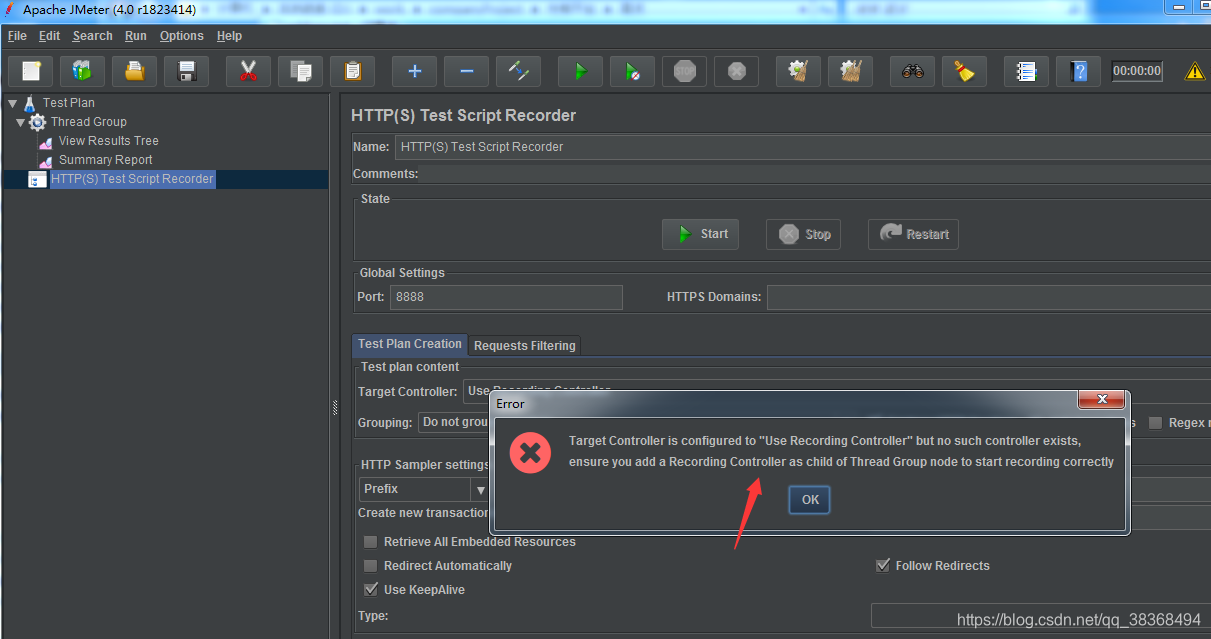Click the Restart recorder button

pos(912,234)
